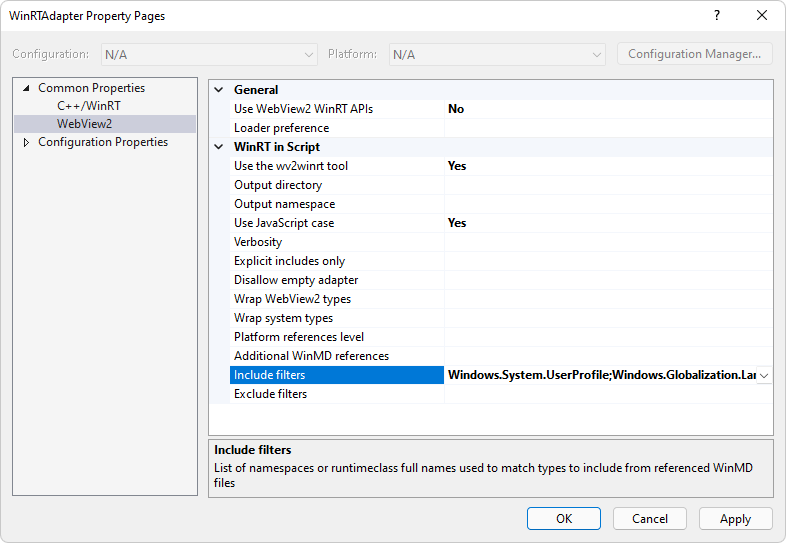
Task: Click the Verbosity value field
Action: pos(608,242)
